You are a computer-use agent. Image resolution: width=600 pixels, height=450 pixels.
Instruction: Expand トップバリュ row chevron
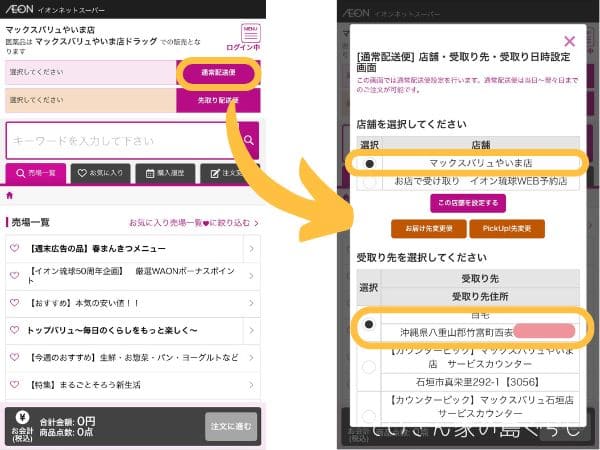point(251,330)
